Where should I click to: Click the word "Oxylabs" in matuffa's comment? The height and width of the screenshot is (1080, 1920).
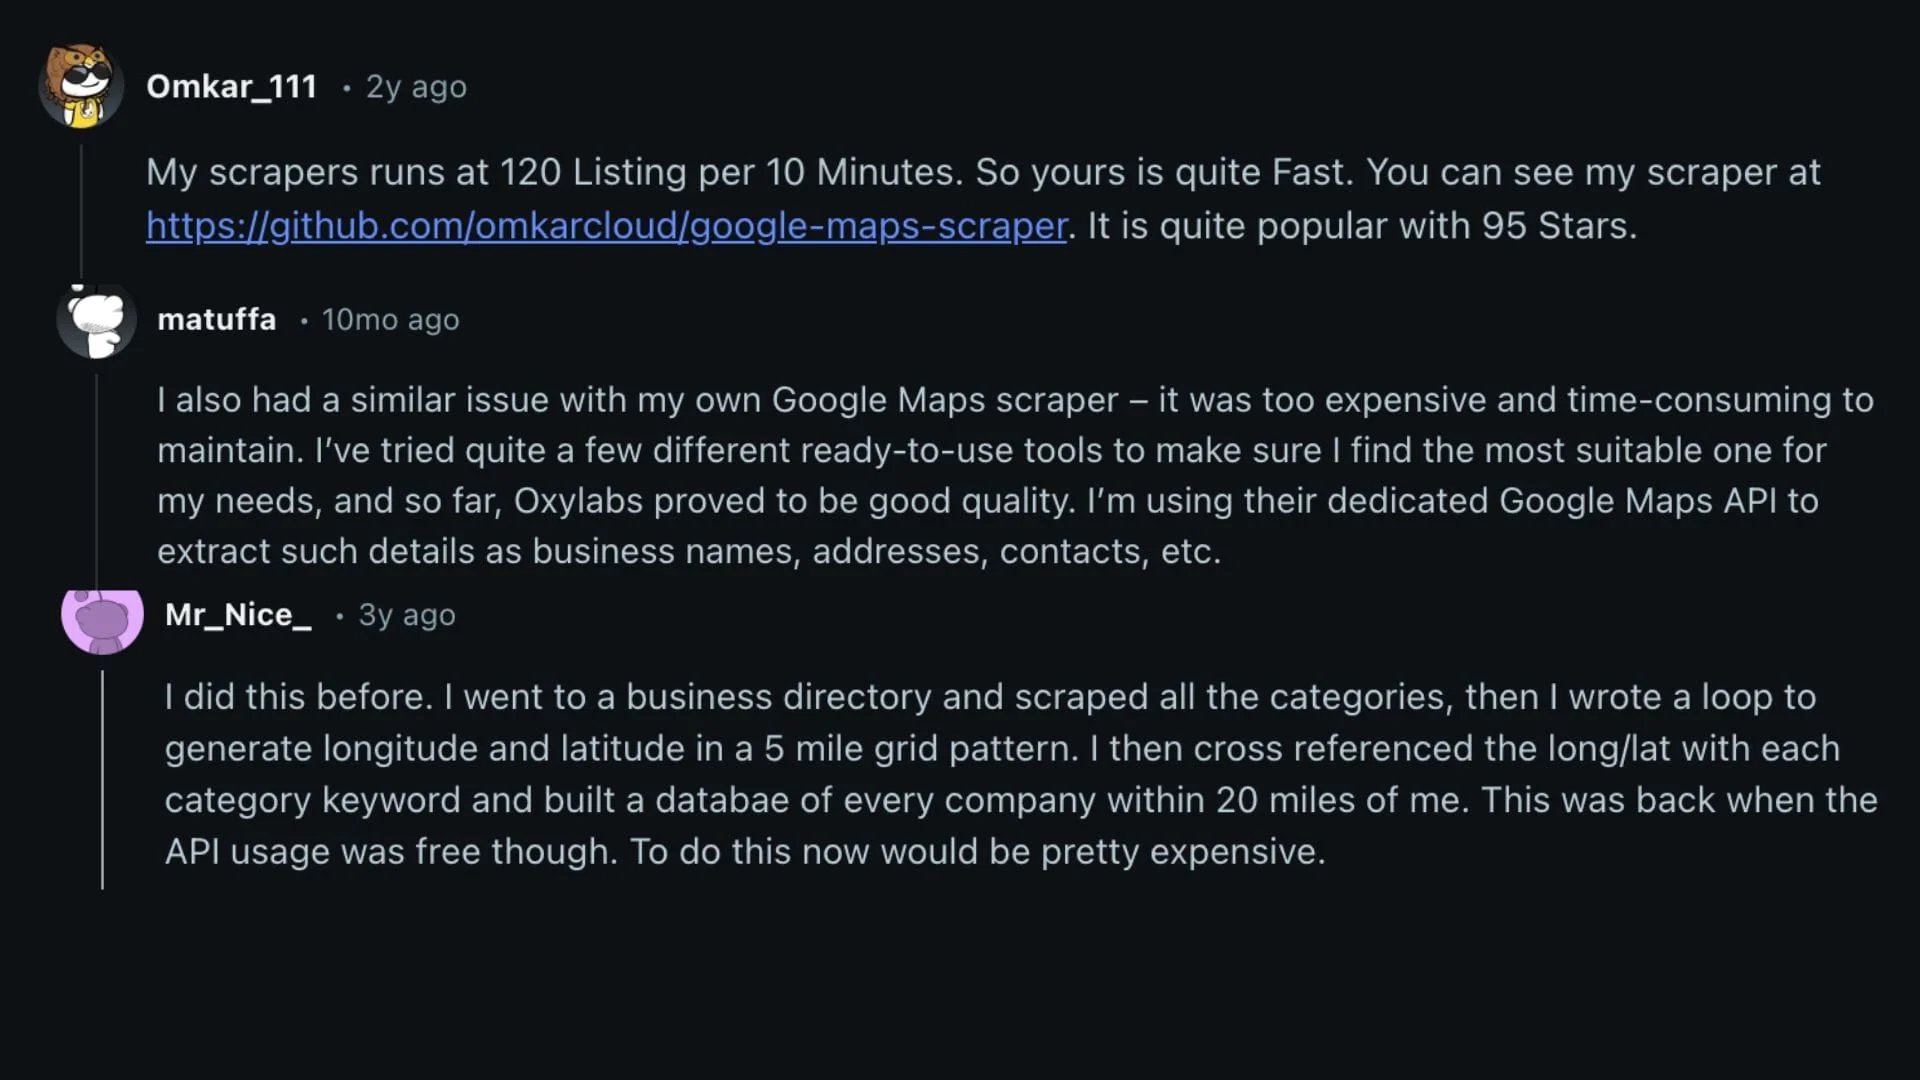[x=578, y=501]
